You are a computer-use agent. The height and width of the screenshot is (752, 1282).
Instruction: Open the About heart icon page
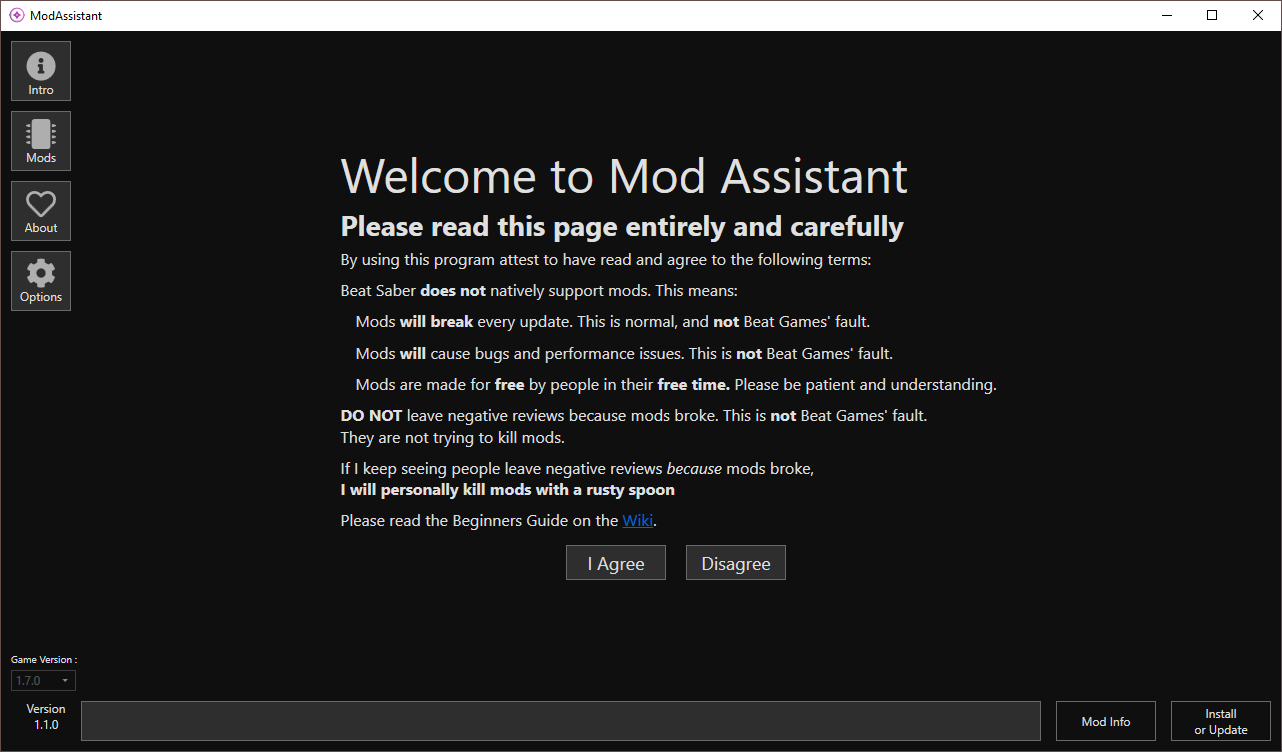(x=41, y=211)
